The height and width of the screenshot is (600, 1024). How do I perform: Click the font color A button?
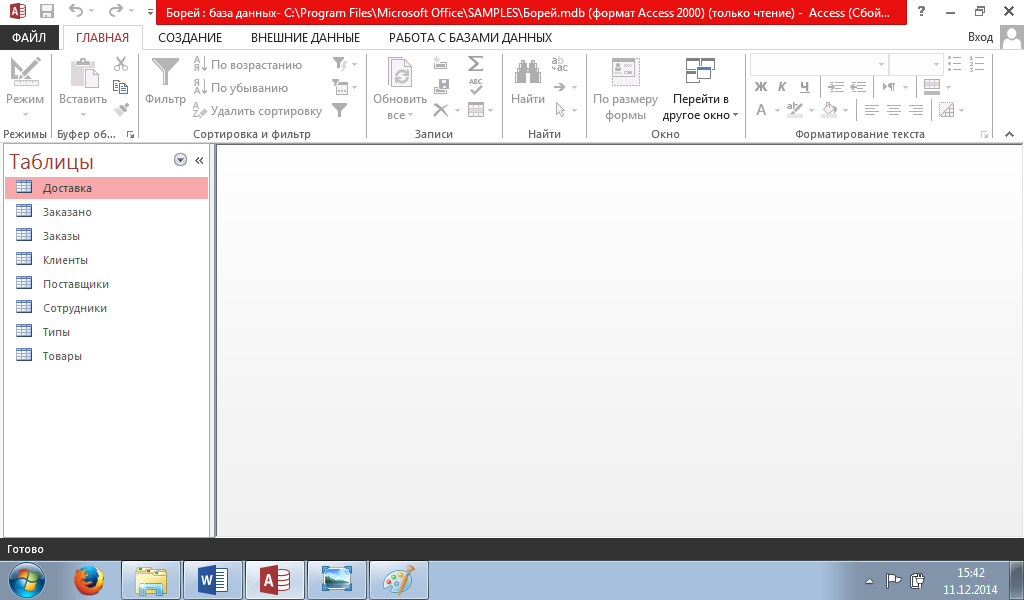(761, 110)
